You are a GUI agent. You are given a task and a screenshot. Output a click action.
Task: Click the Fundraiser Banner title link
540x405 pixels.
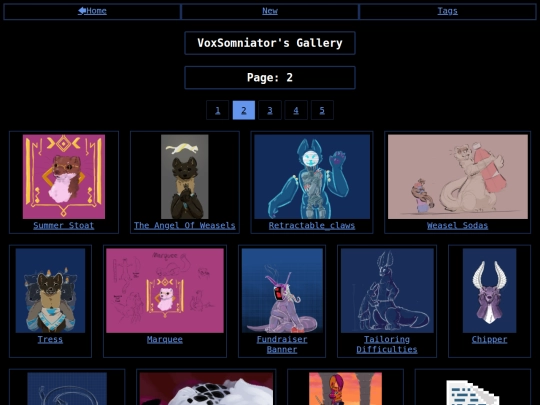tap(282, 344)
